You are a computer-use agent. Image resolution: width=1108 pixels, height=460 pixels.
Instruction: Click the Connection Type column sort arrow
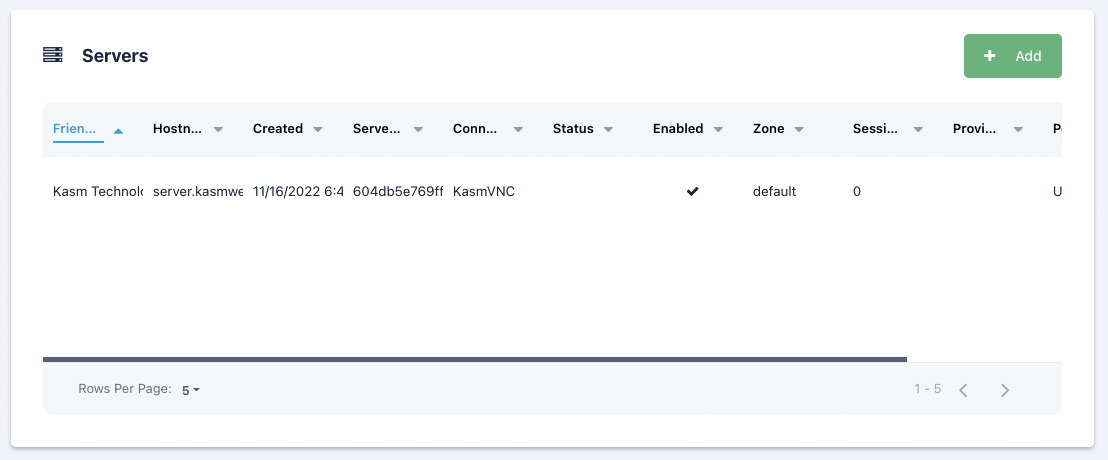pyautogui.click(x=518, y=130)
